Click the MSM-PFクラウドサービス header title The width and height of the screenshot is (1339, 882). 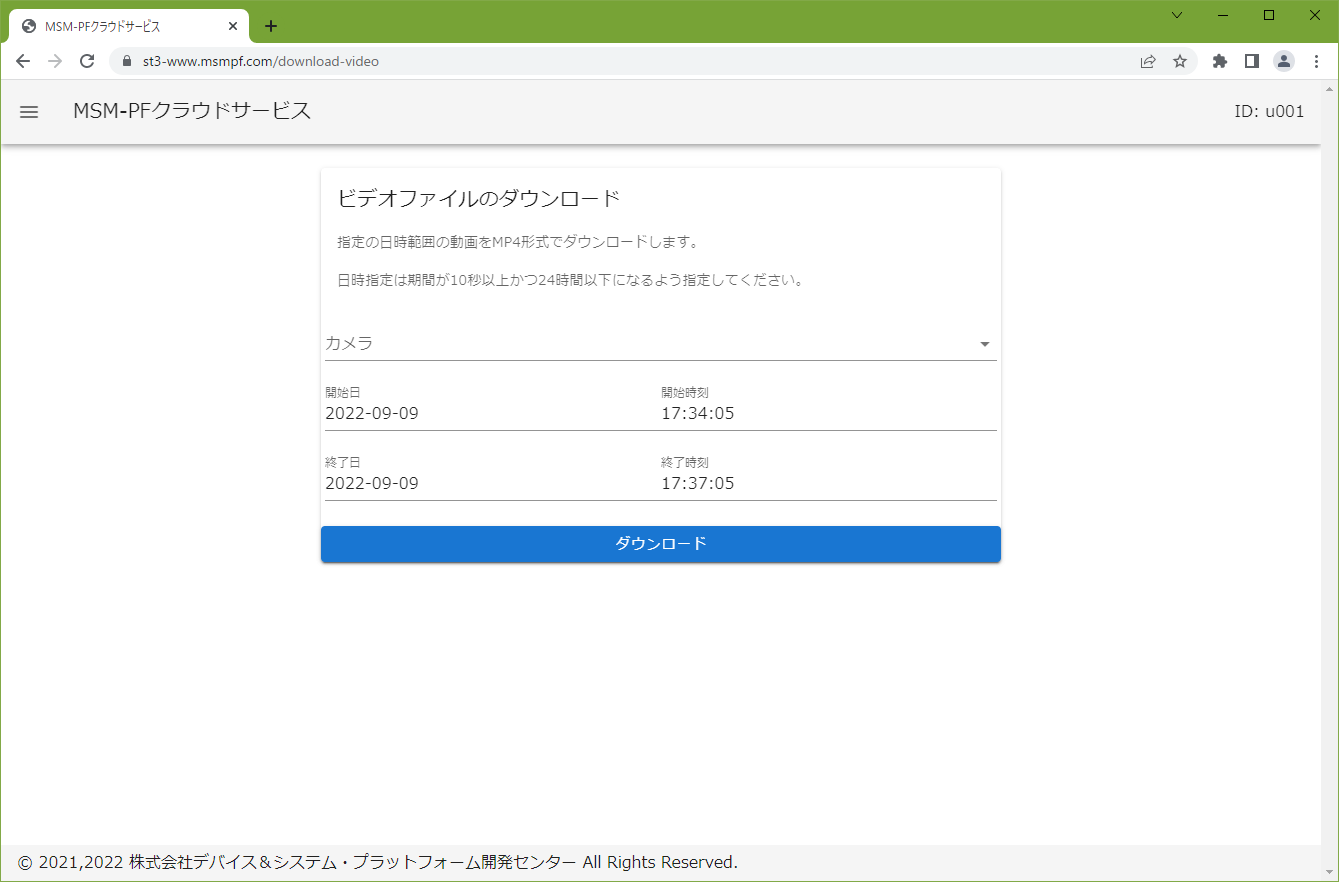[x=192, y=111]
